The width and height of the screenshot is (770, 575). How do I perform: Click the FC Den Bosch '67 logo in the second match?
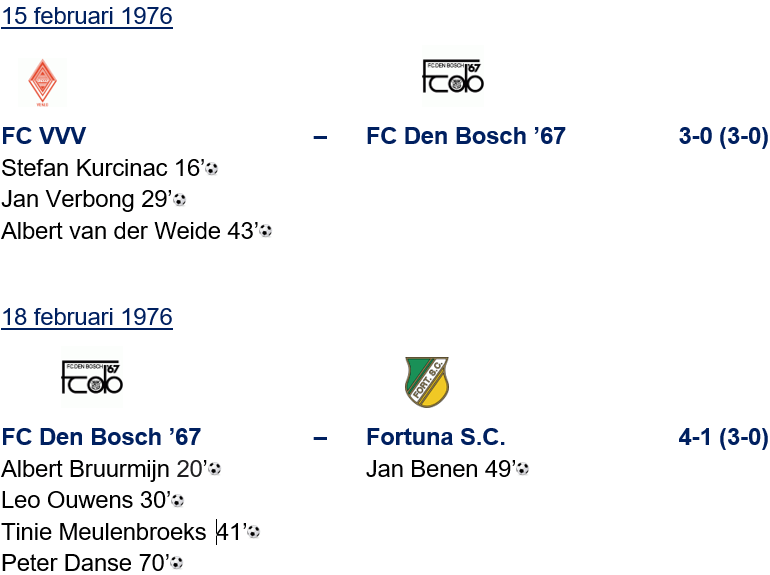[x=91, y=377]
